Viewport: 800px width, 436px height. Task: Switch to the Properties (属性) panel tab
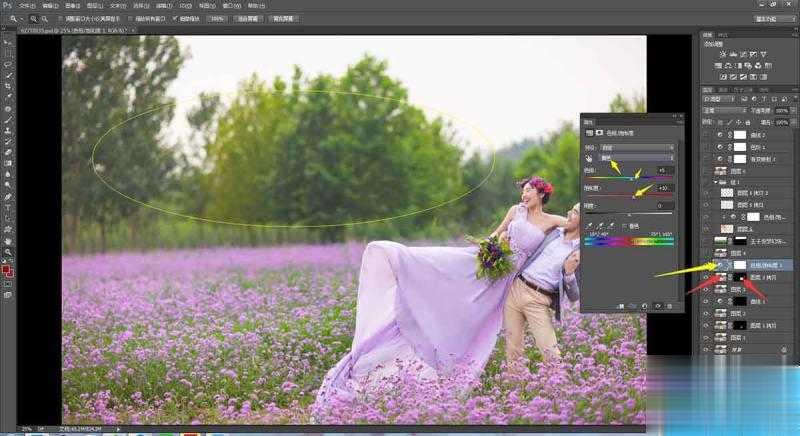click(x=588, y=122)
